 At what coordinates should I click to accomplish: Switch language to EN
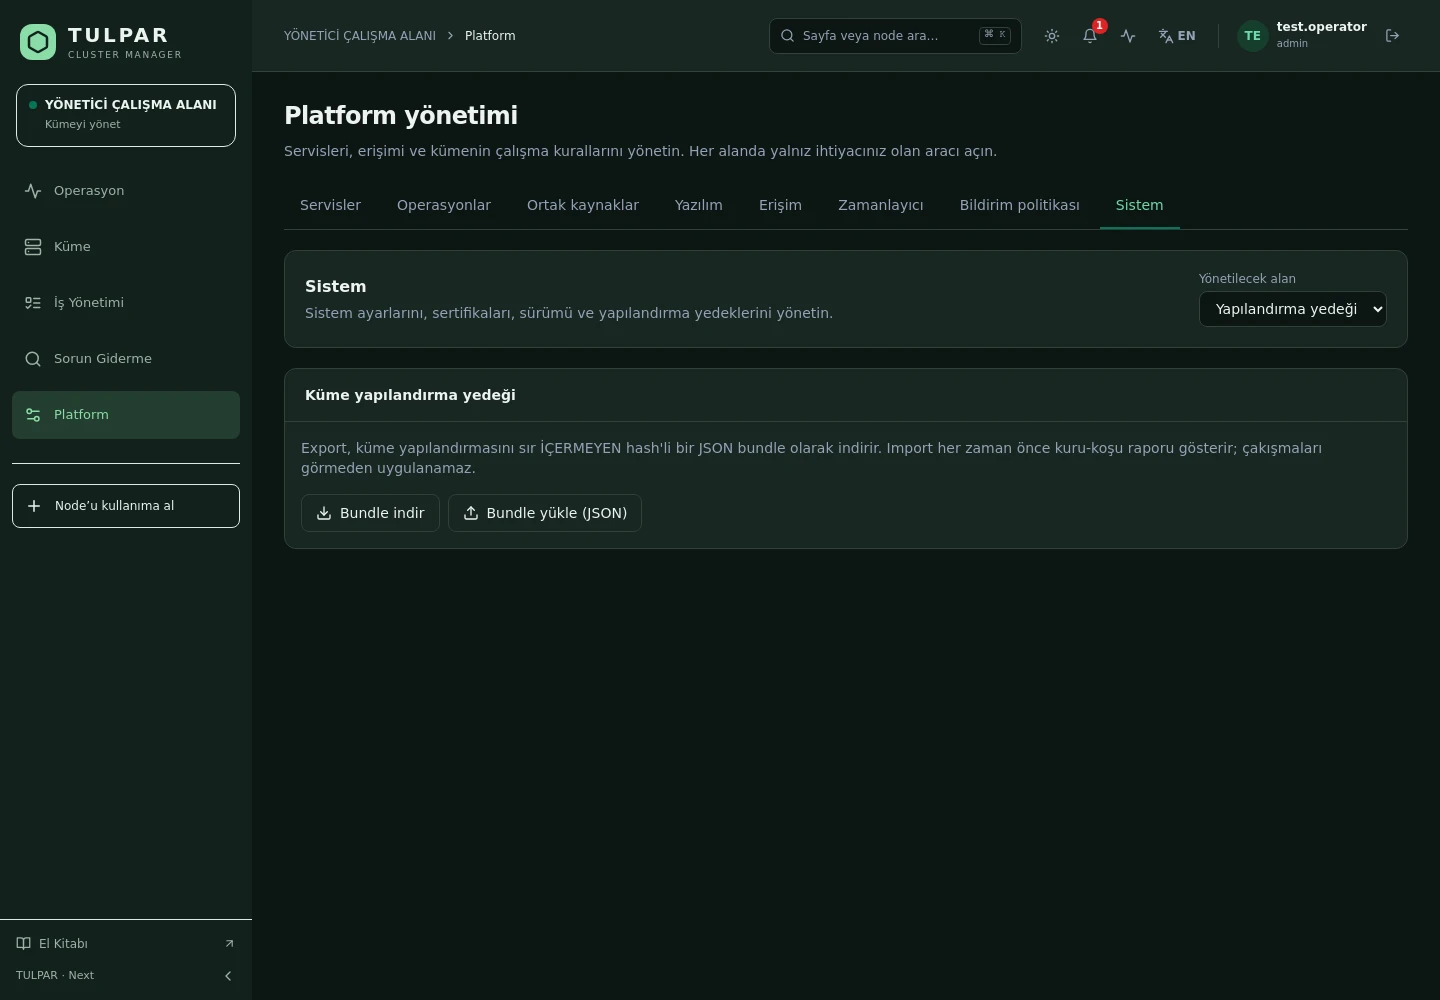(1177, 36)
